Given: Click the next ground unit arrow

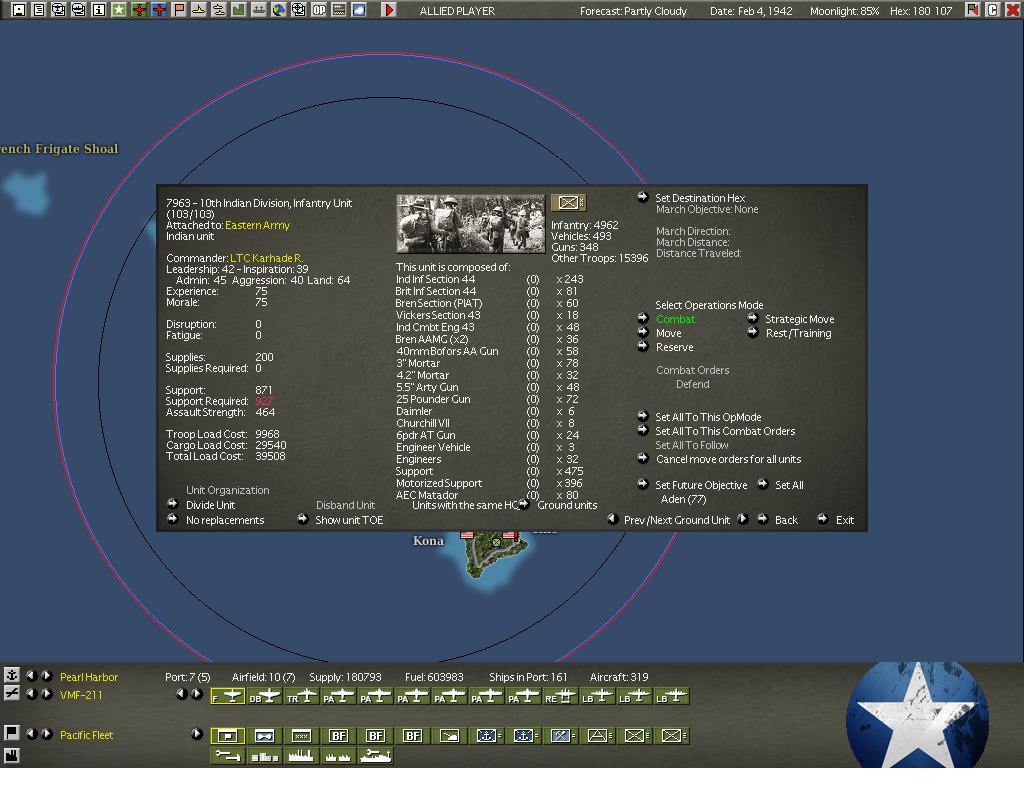Looking at the screenshot, I should 743,520.
